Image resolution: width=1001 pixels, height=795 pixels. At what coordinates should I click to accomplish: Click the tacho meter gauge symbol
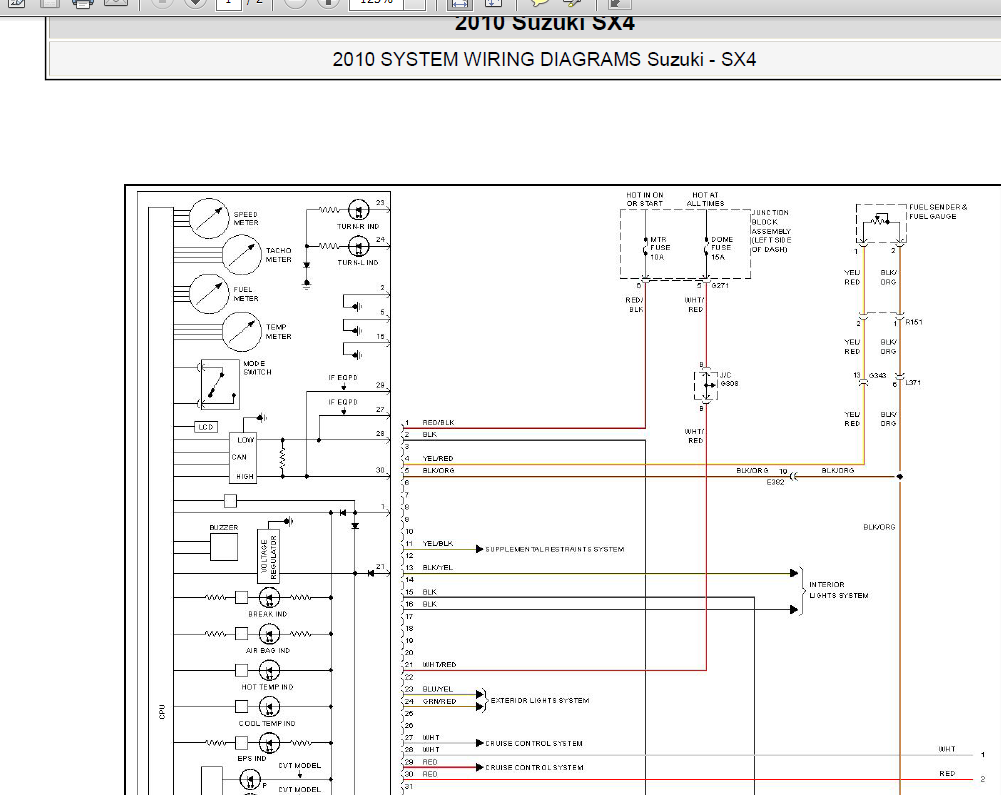click(241, 255)
